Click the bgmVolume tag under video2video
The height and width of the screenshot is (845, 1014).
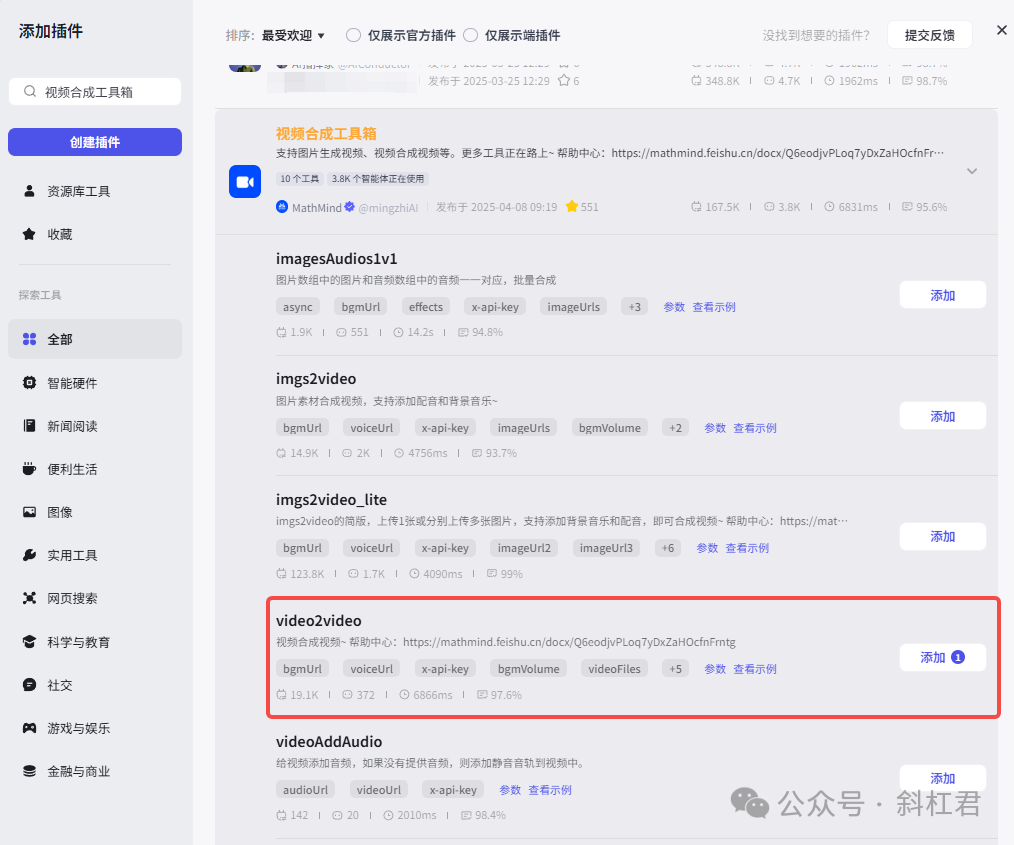point(528,669)
